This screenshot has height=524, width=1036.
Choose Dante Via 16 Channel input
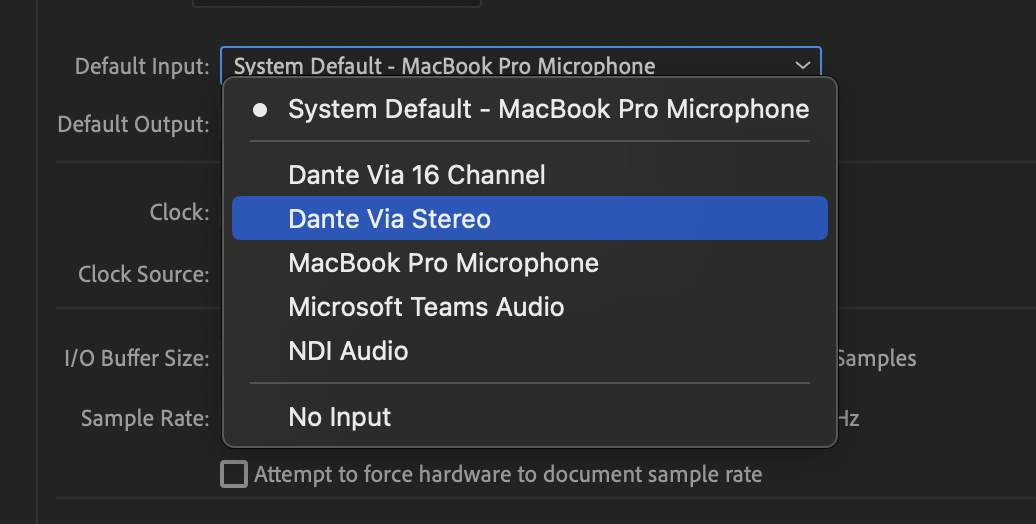[416, 175]
